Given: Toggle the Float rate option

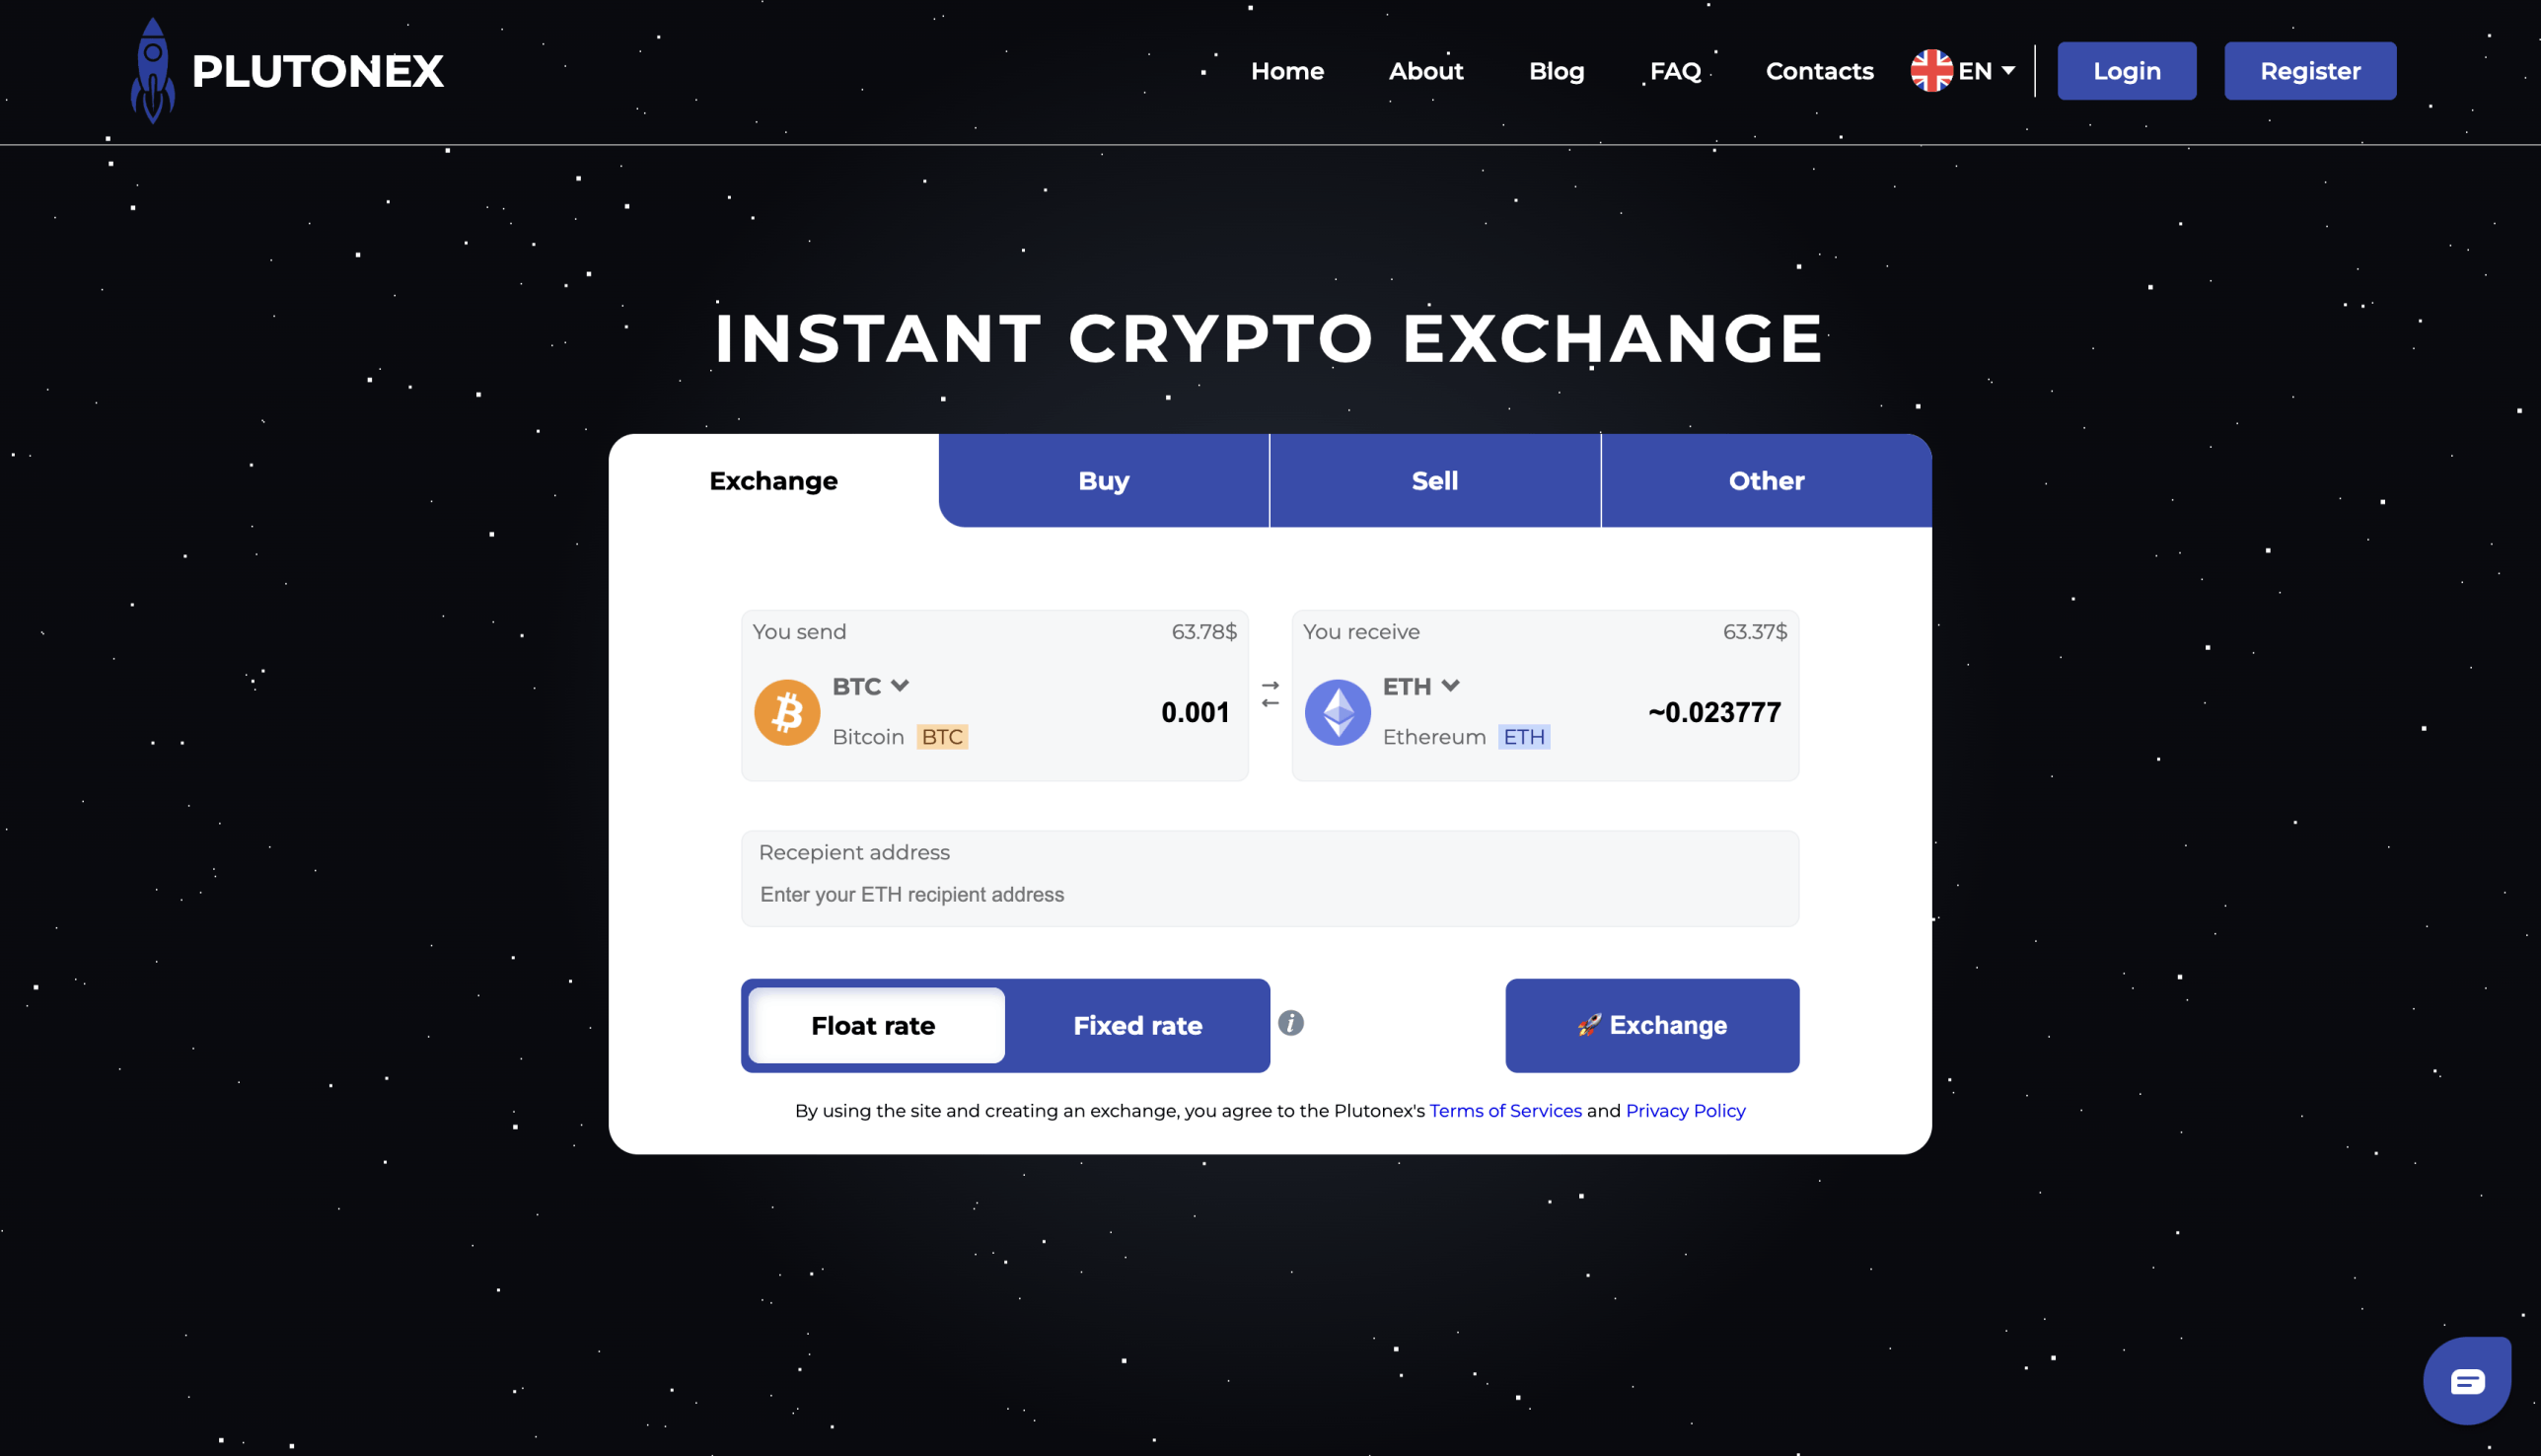Looking at the screenshot, I should (x=873, y=1025).
